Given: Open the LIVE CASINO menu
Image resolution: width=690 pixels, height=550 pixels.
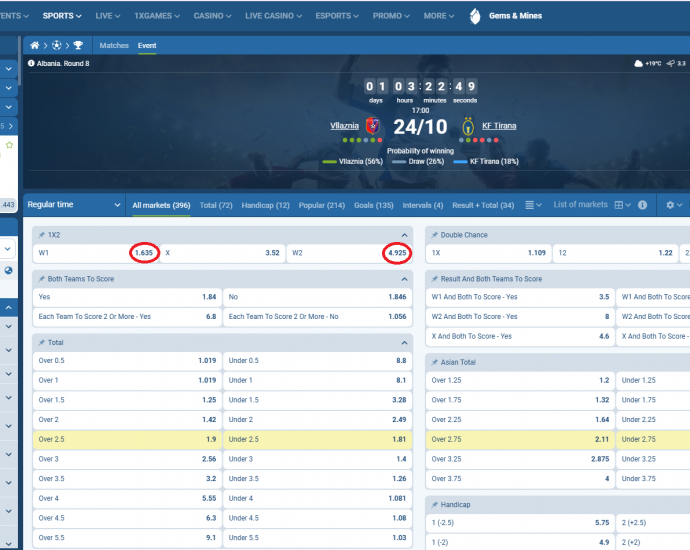Looking at the screenshot, I should pyautogui.click(x=273, y=16).
